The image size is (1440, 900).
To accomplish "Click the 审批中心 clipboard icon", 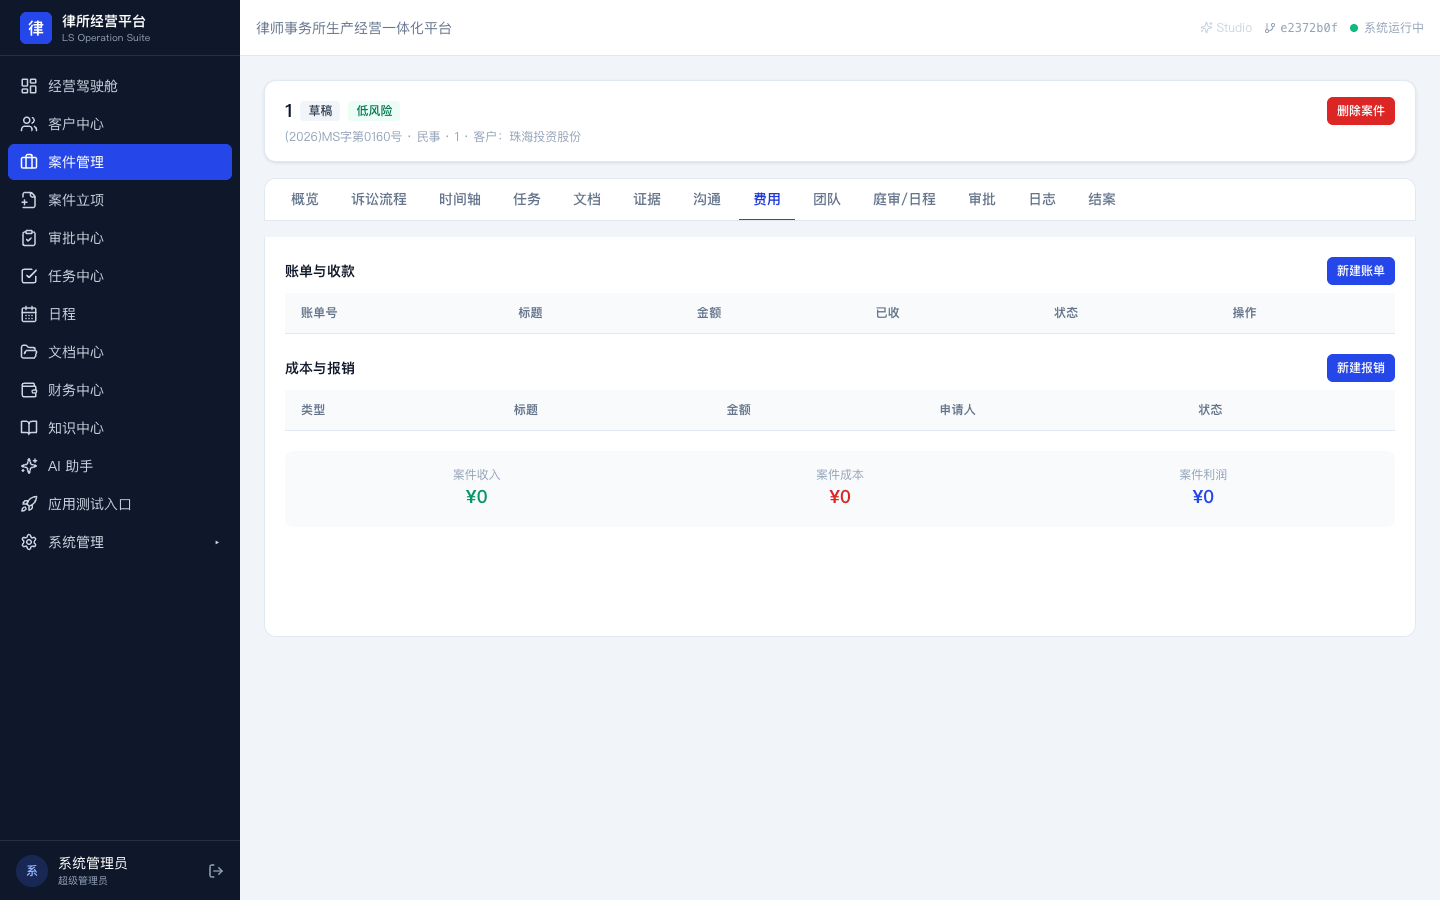I will 29,238.
